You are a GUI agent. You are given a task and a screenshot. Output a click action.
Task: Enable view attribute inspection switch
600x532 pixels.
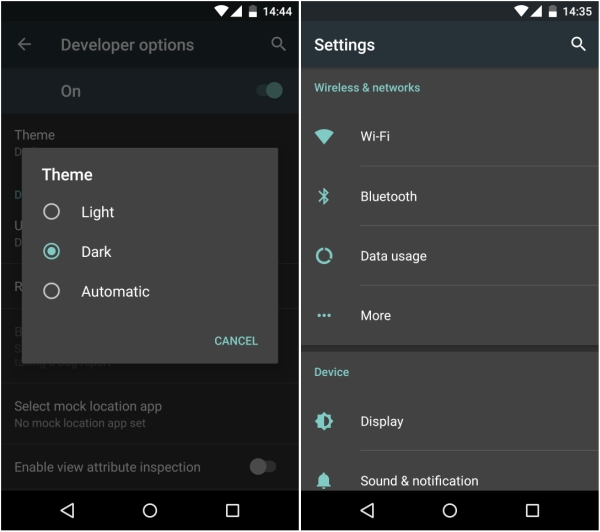coord(263,467)
